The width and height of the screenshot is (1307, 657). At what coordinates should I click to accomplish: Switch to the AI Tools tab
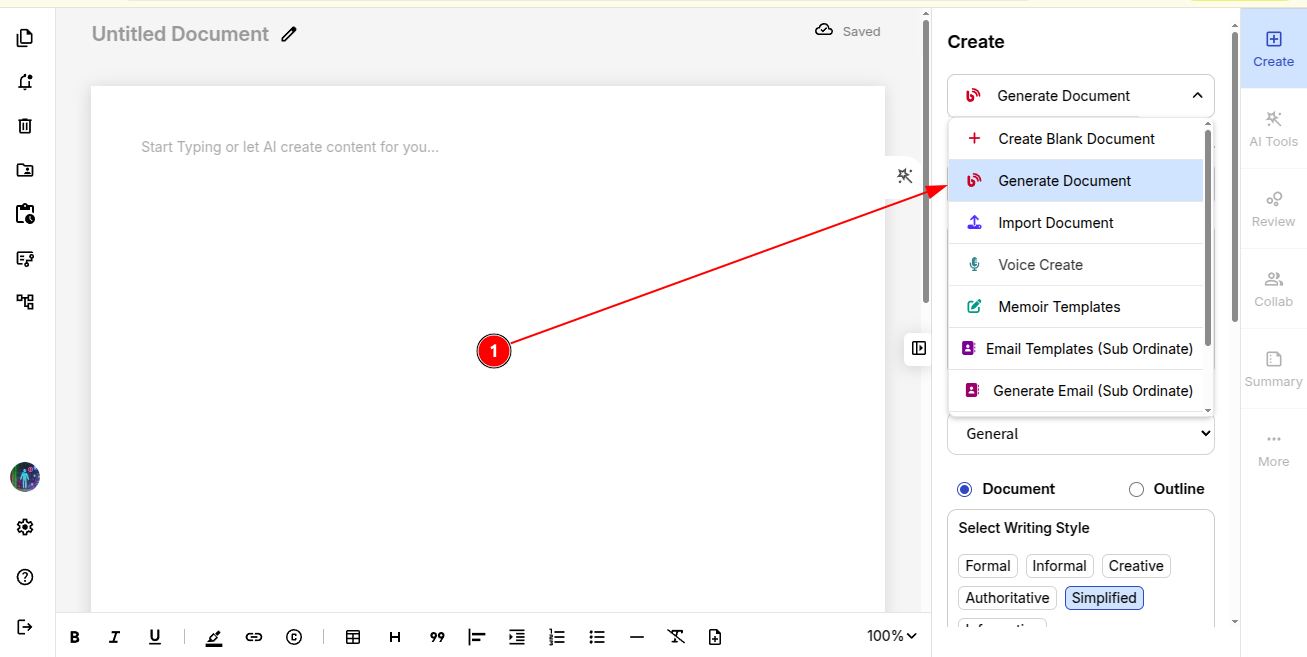(x=1273, y=129)
